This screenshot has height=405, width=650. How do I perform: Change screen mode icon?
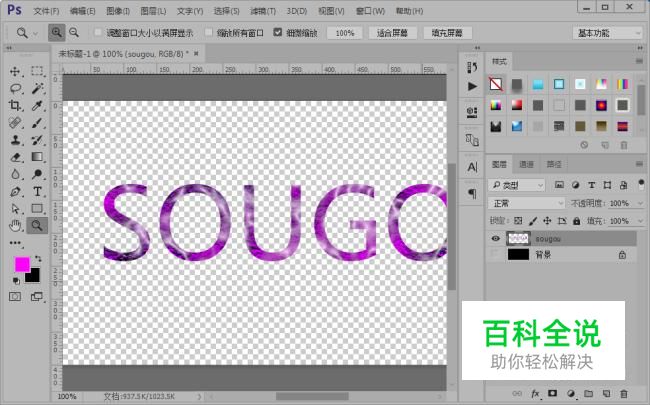click(x=37, y=297)
